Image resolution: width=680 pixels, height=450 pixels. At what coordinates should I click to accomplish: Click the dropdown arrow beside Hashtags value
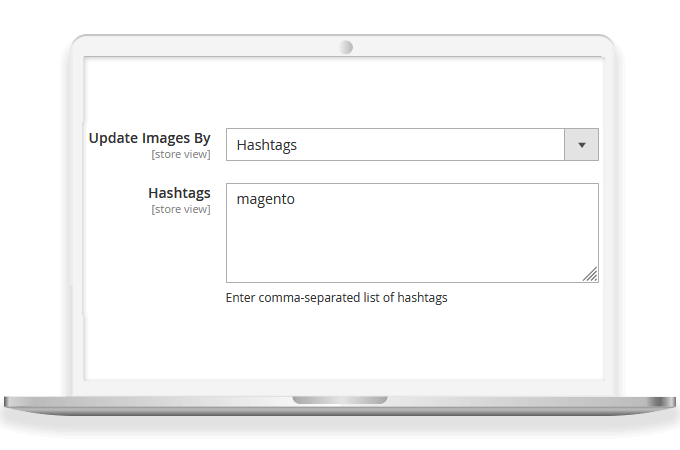click(x=581, y=145)
